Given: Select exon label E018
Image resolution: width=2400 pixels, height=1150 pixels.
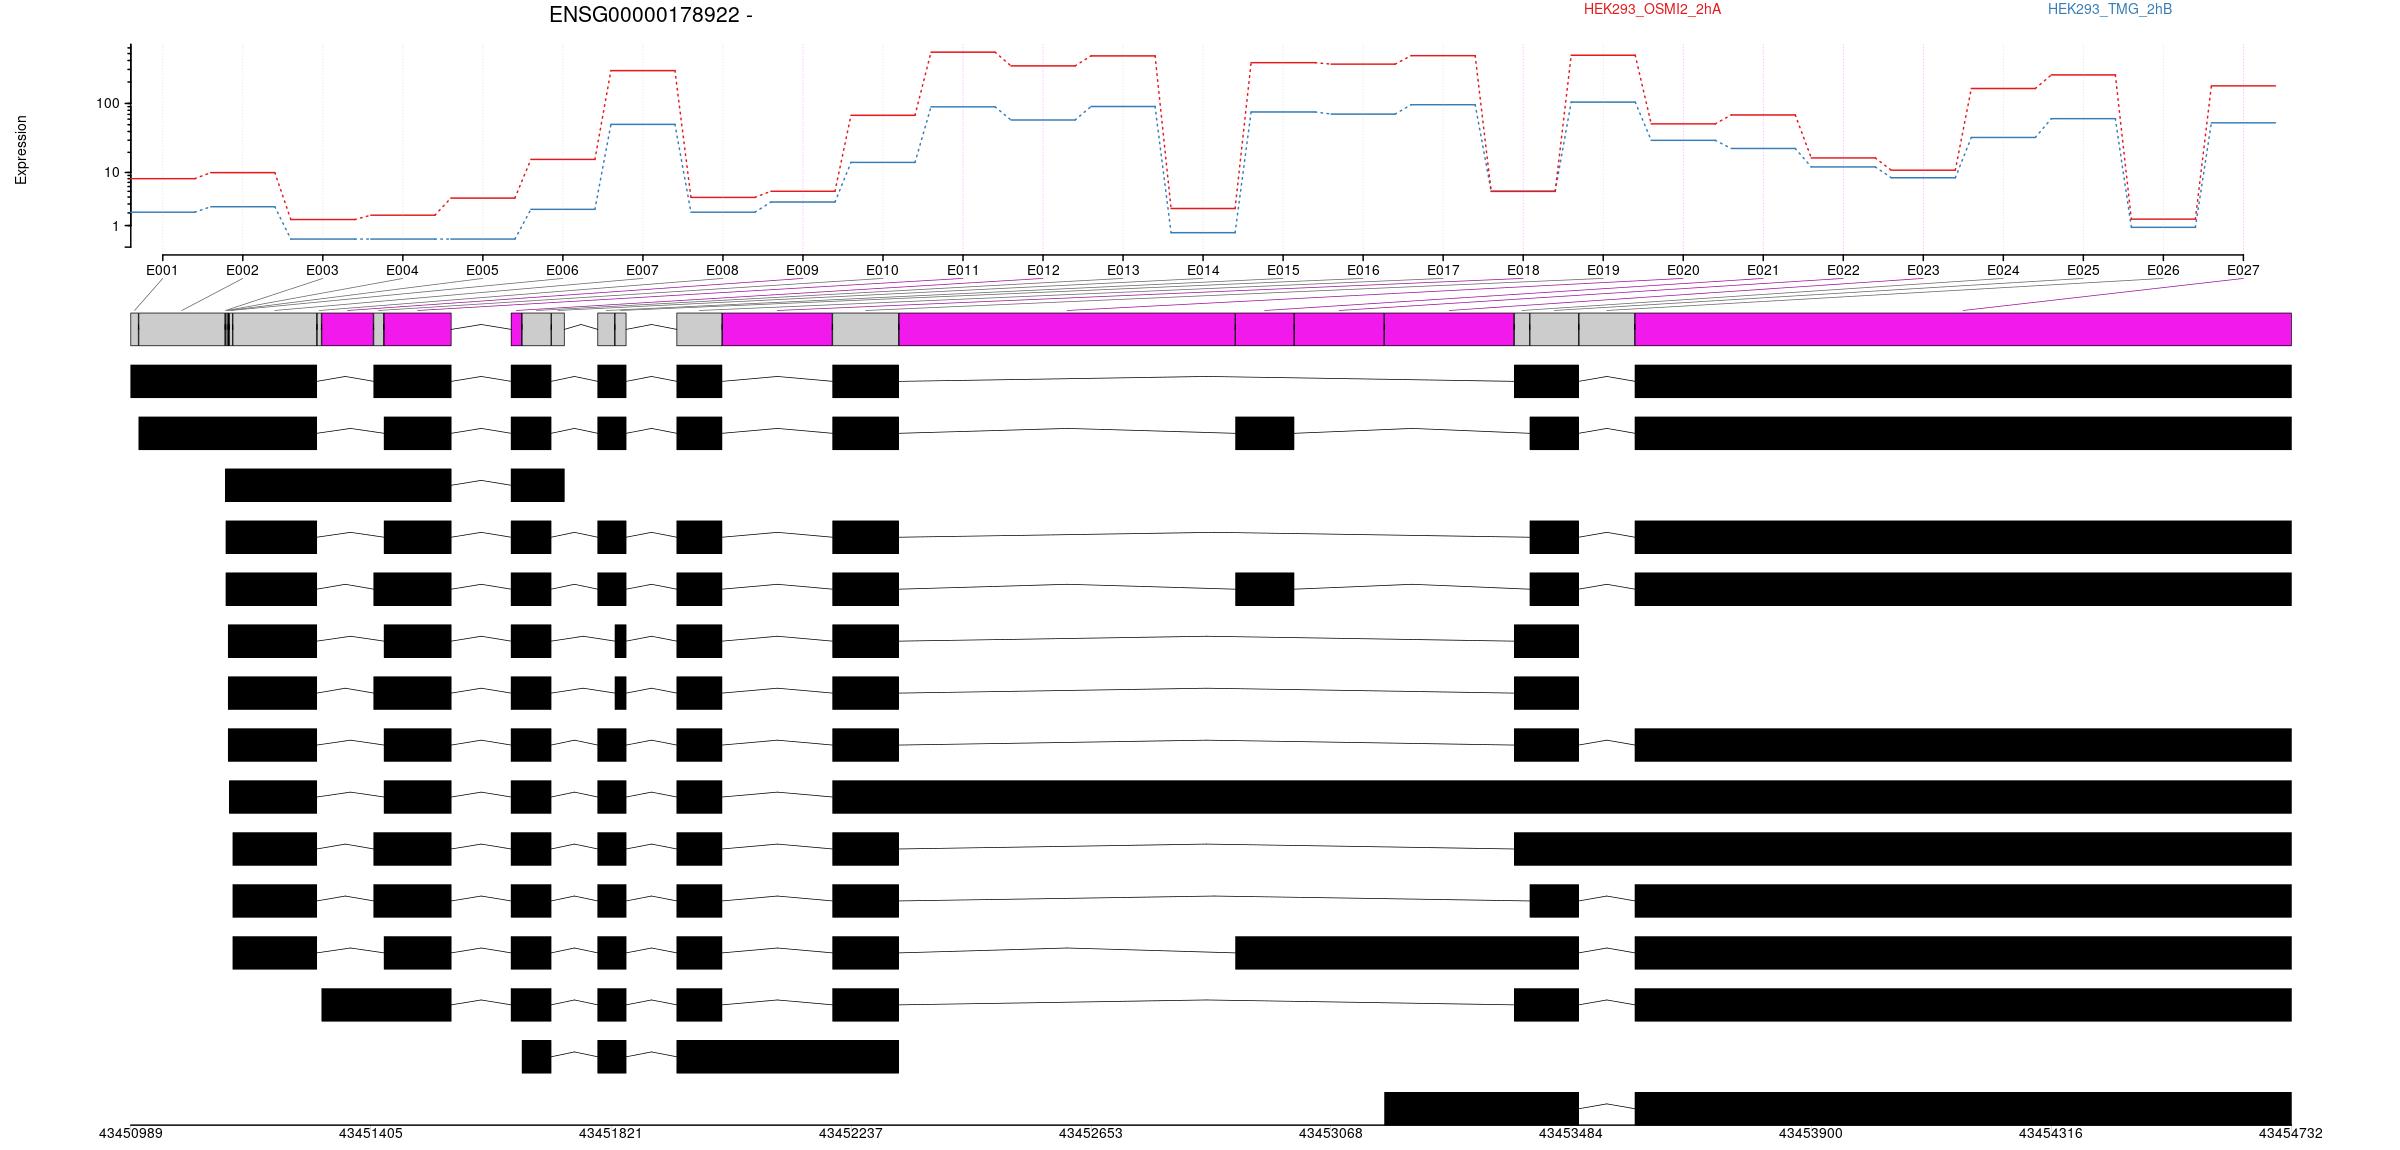Looking at the screenshot, I should point(1523,270).
